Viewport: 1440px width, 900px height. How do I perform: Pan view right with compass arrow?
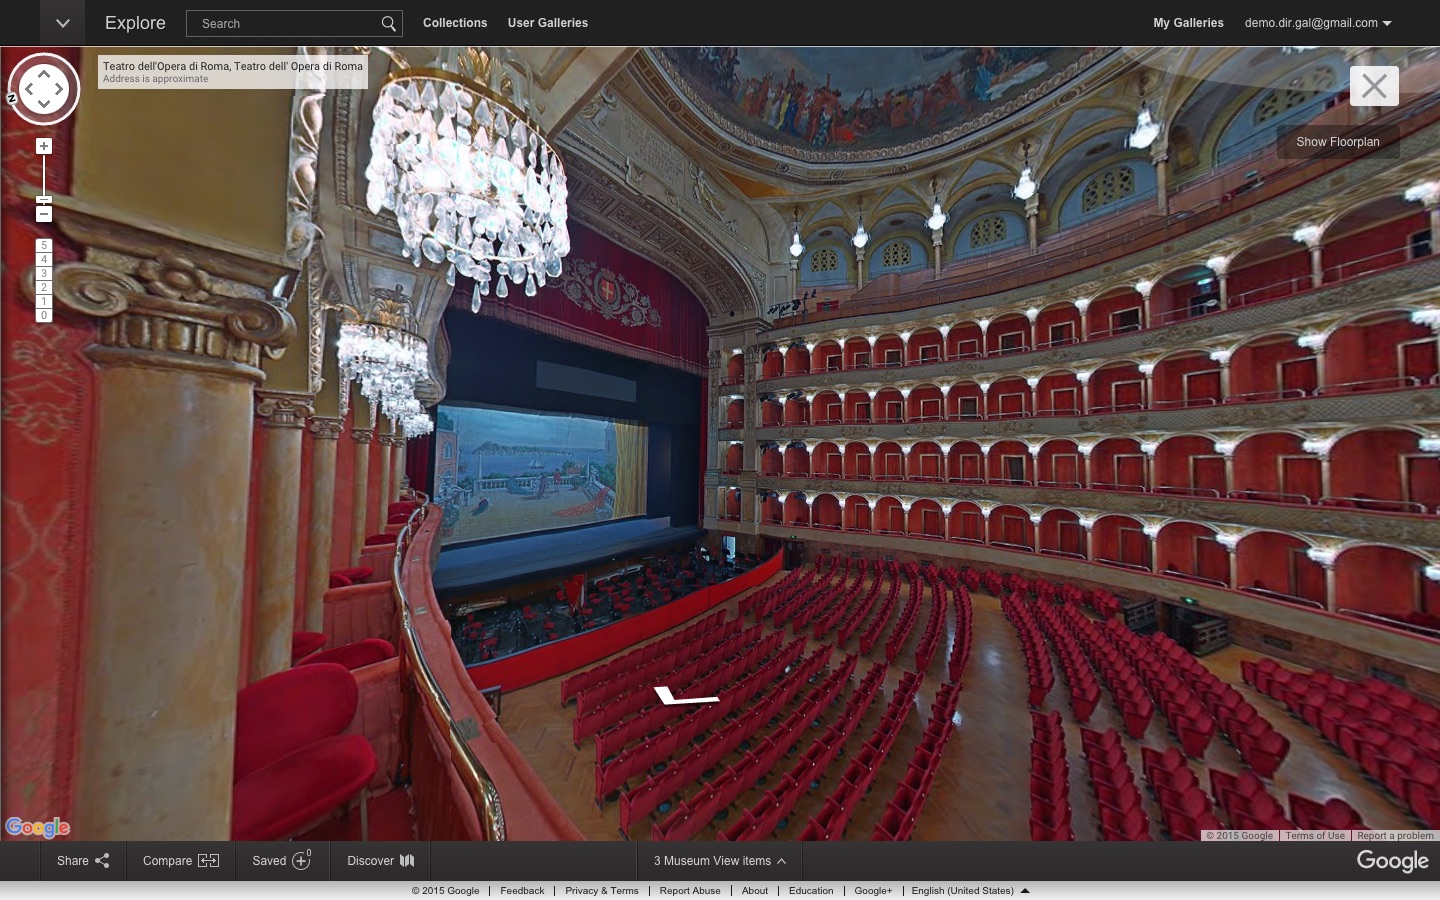(x=61, y=89)
